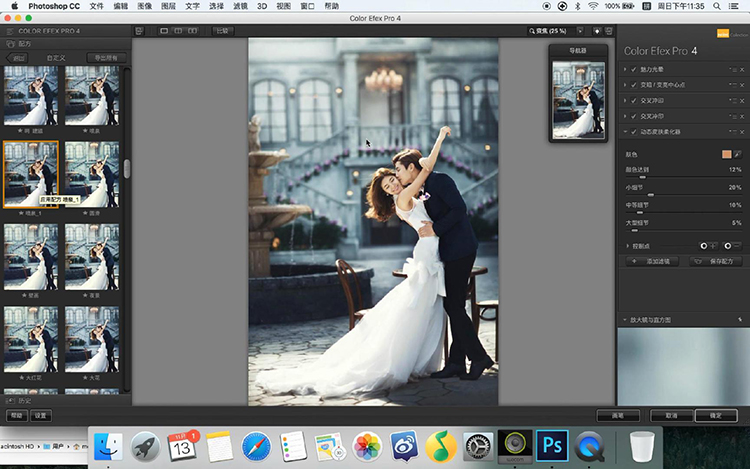This screenshot has height=469, width=750.
Task: Pick skin color with the eyedropper
Action: point(738,154)
